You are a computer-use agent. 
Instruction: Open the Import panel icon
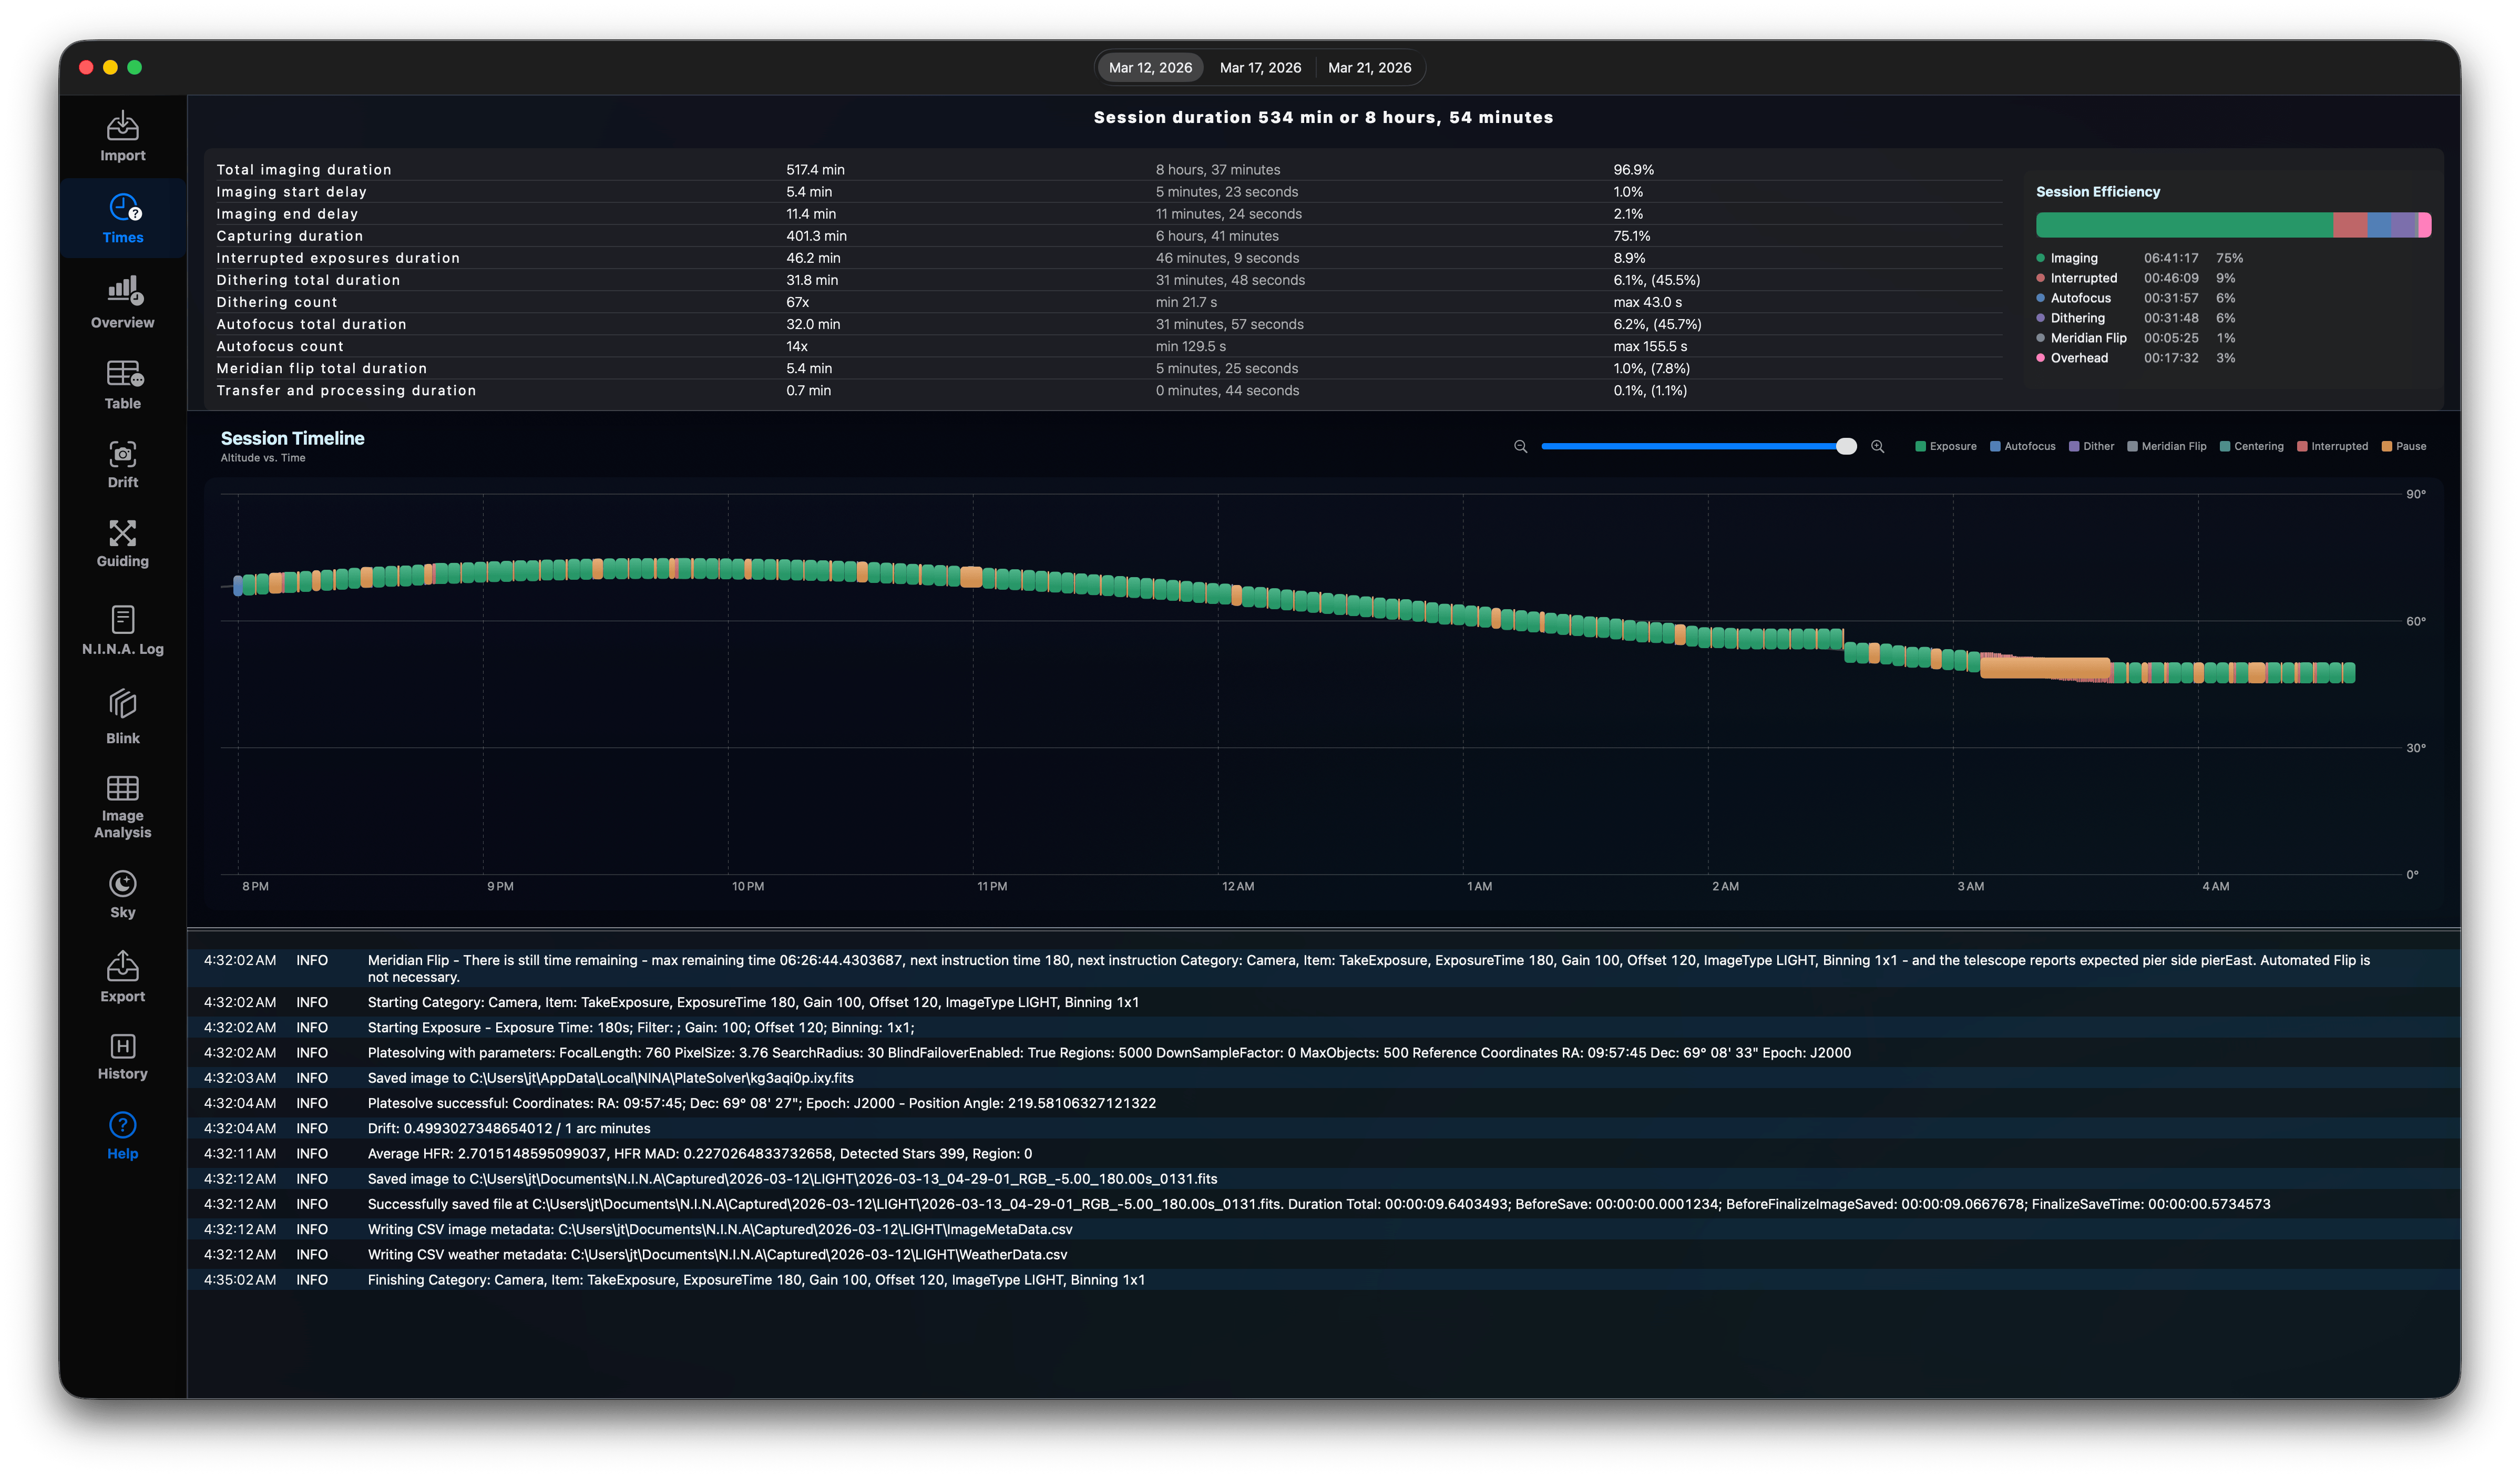point(122,126)
